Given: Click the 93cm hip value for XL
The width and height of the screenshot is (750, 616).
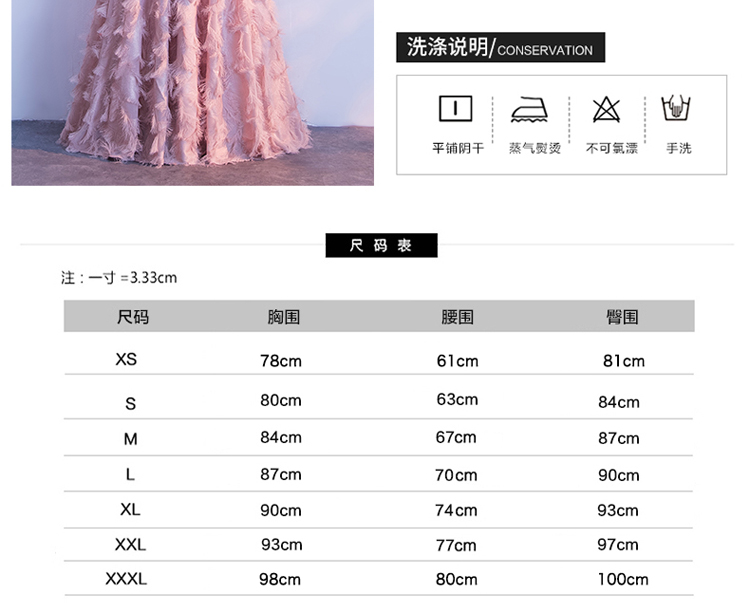Looking at the screenshot, I should coord(618,510).
